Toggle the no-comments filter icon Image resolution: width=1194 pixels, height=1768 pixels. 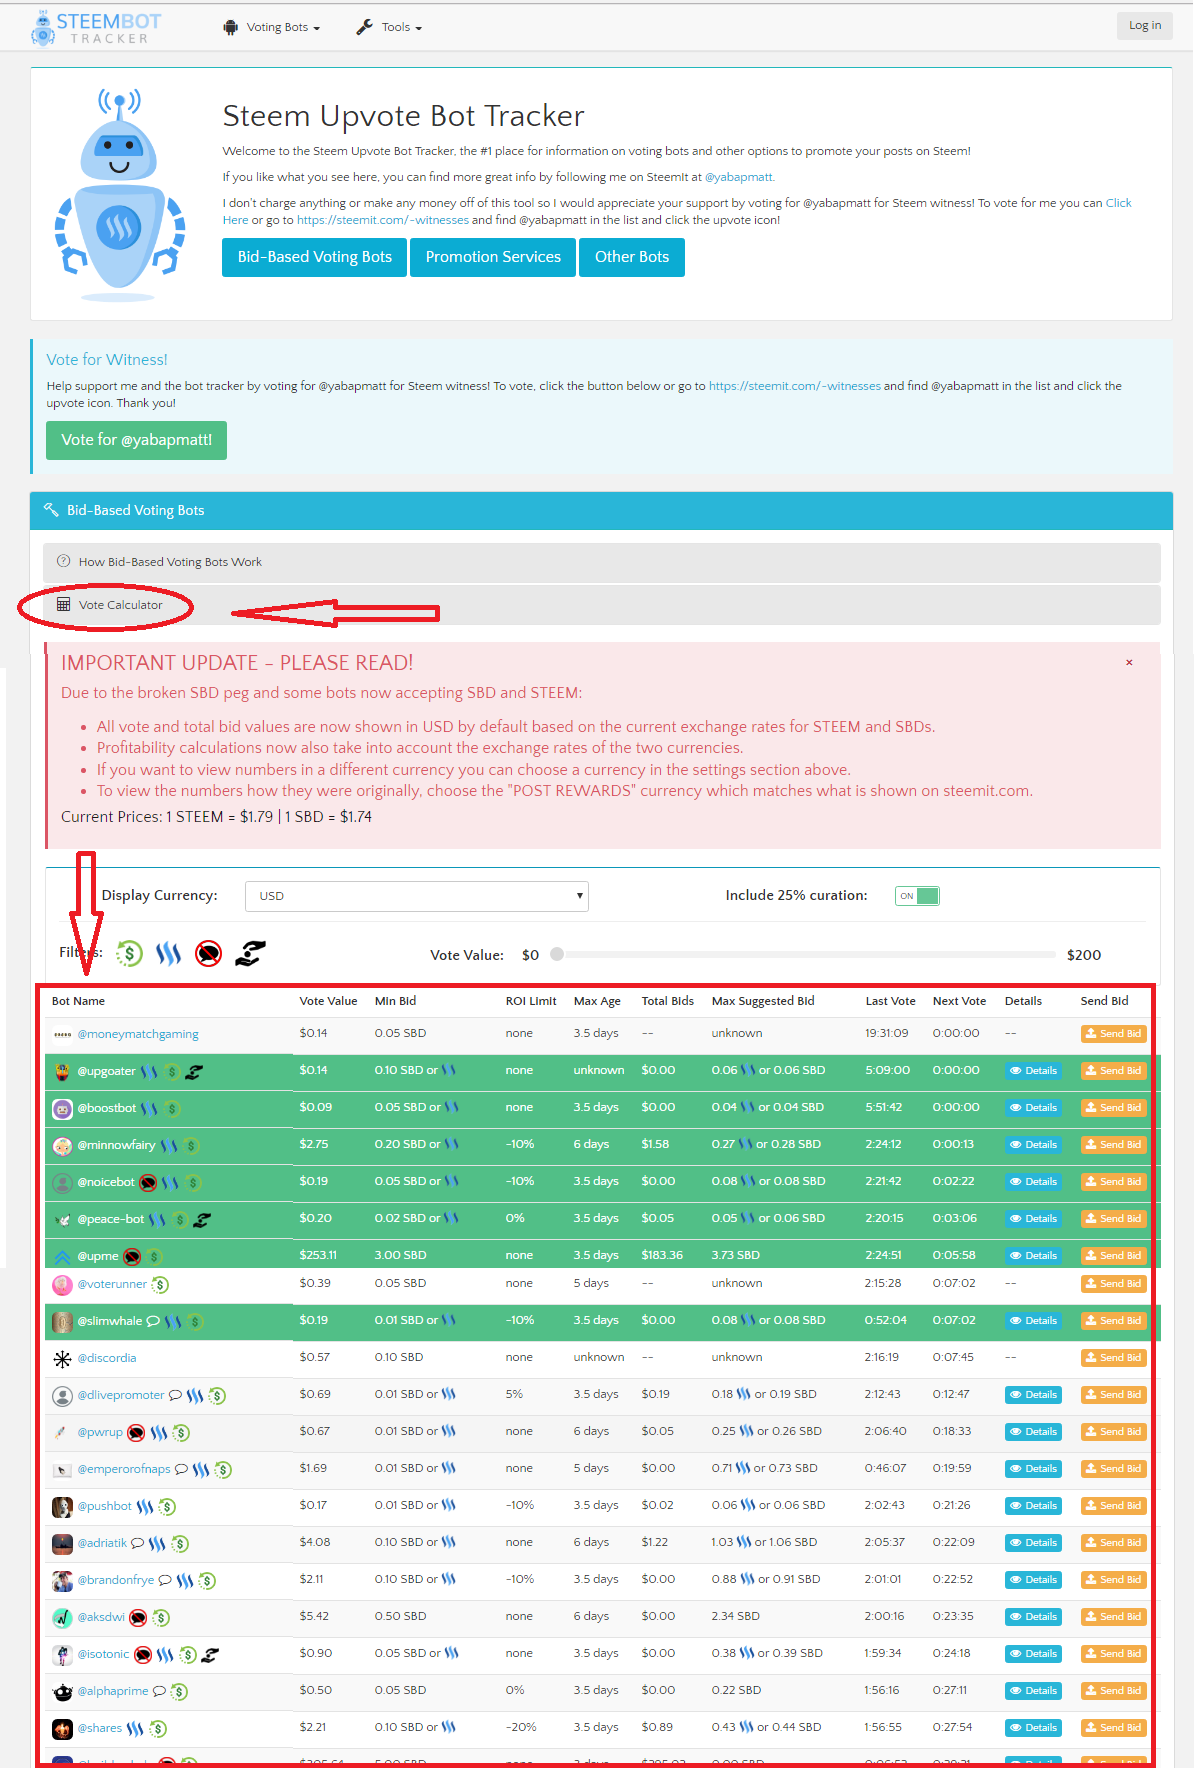click(x=208, y=954)
